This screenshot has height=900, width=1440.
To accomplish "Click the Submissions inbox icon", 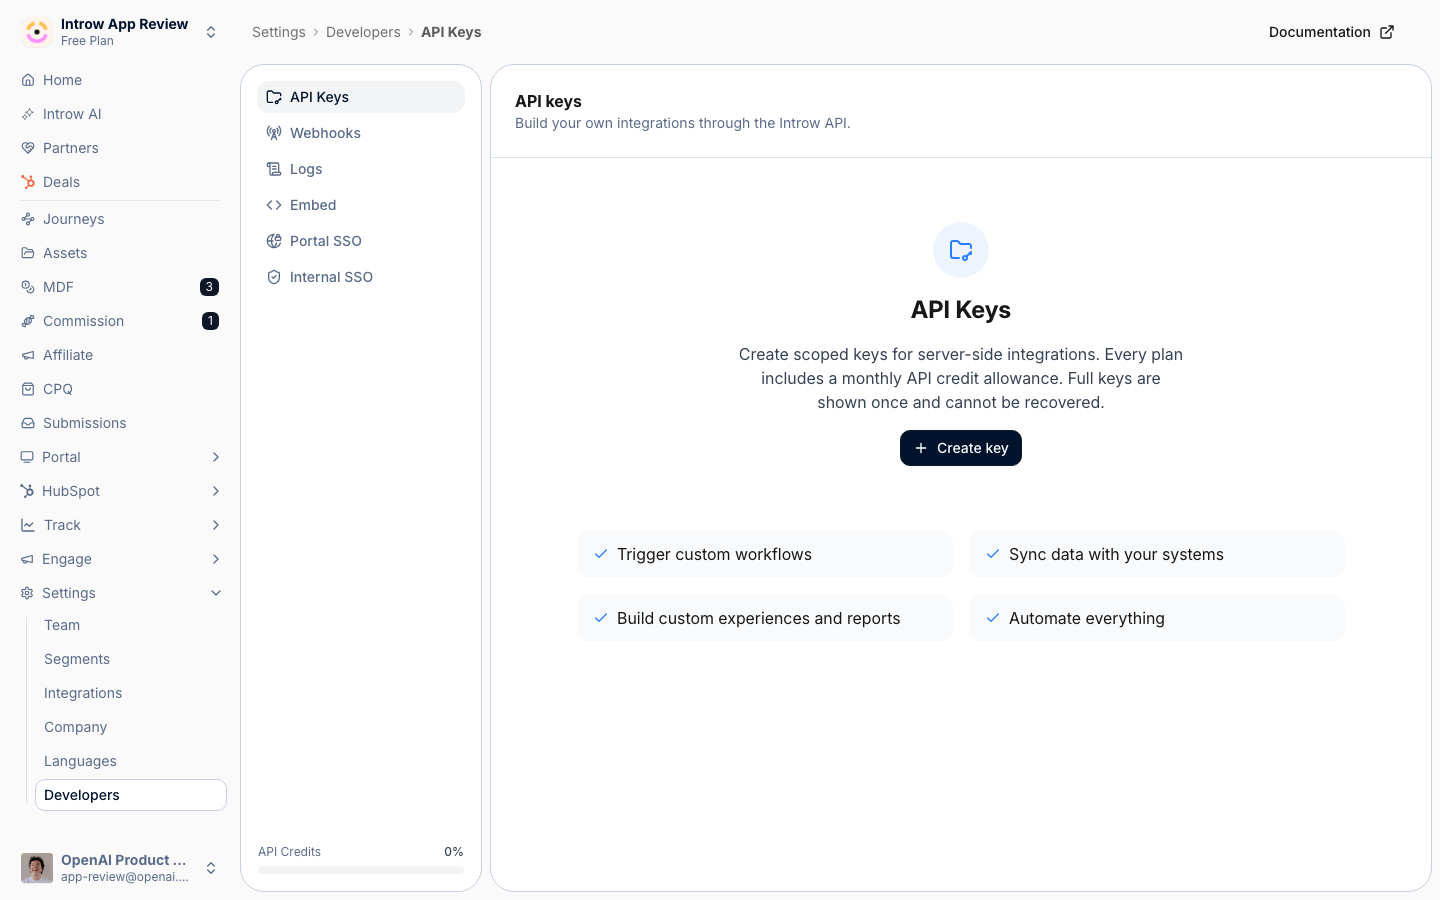I will pyautogui.click(x=28, y=423).
